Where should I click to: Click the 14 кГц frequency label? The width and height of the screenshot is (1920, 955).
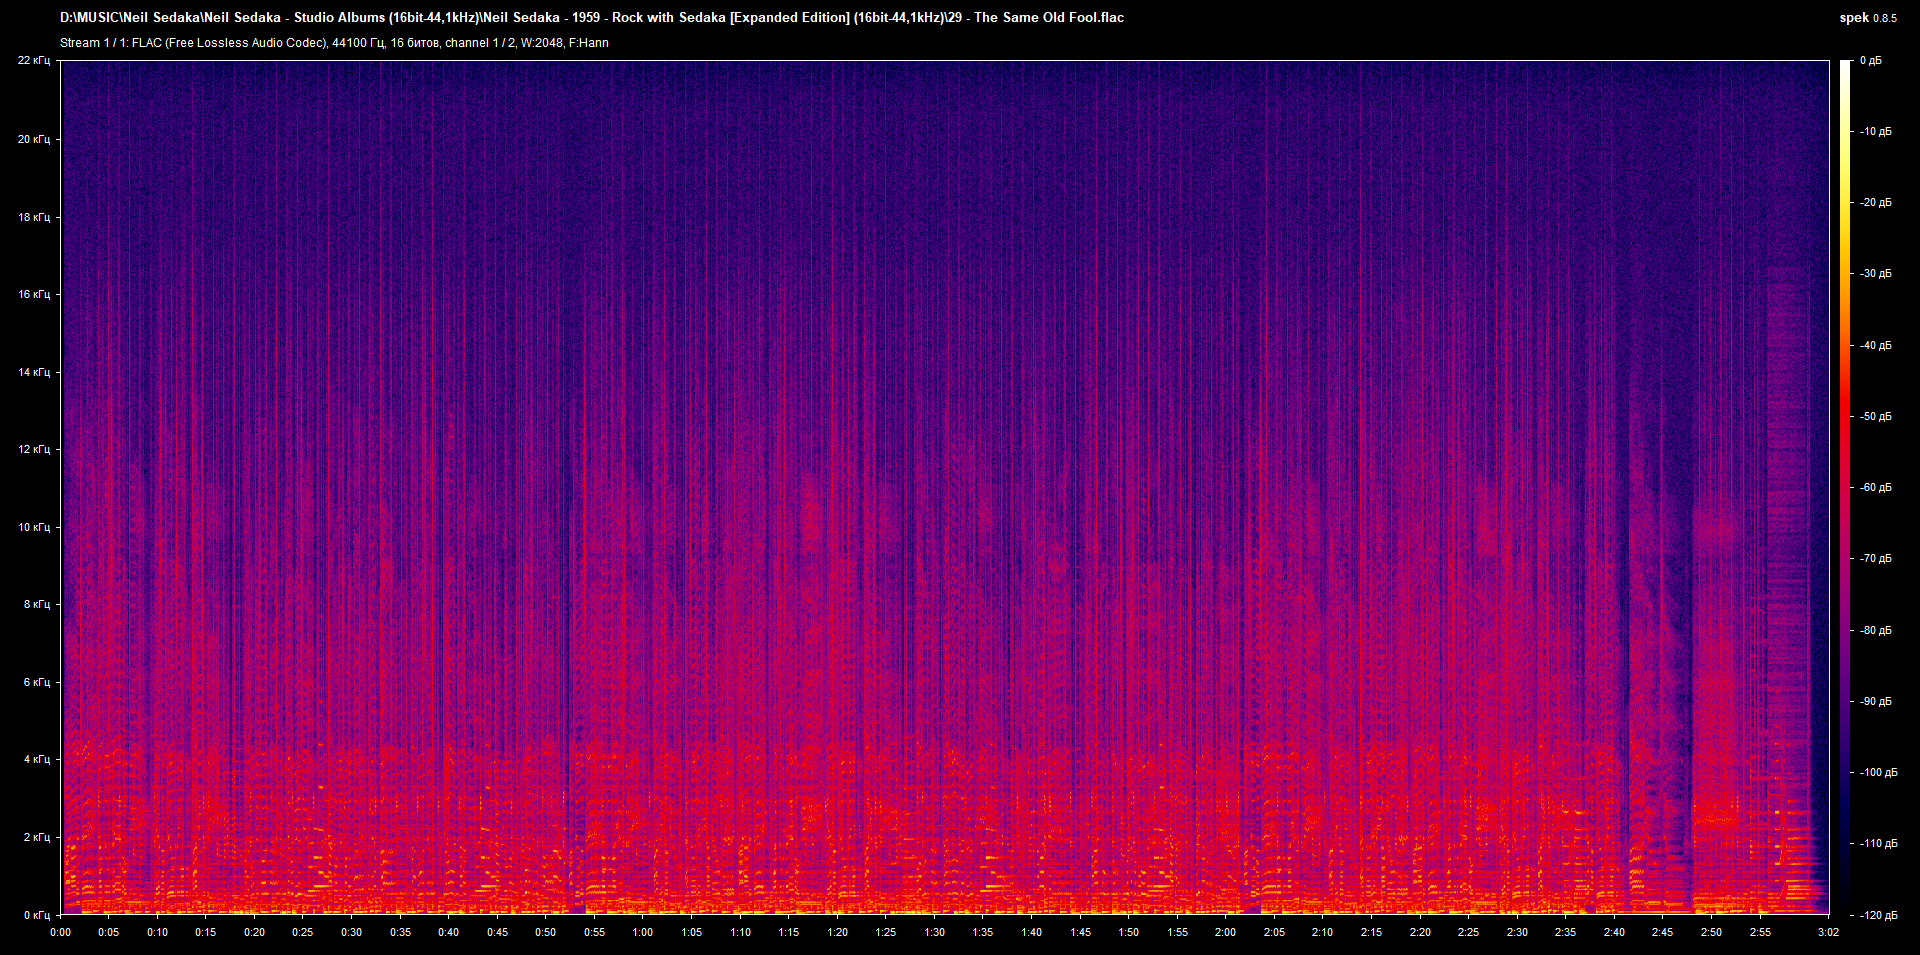[x=34, y=372]
